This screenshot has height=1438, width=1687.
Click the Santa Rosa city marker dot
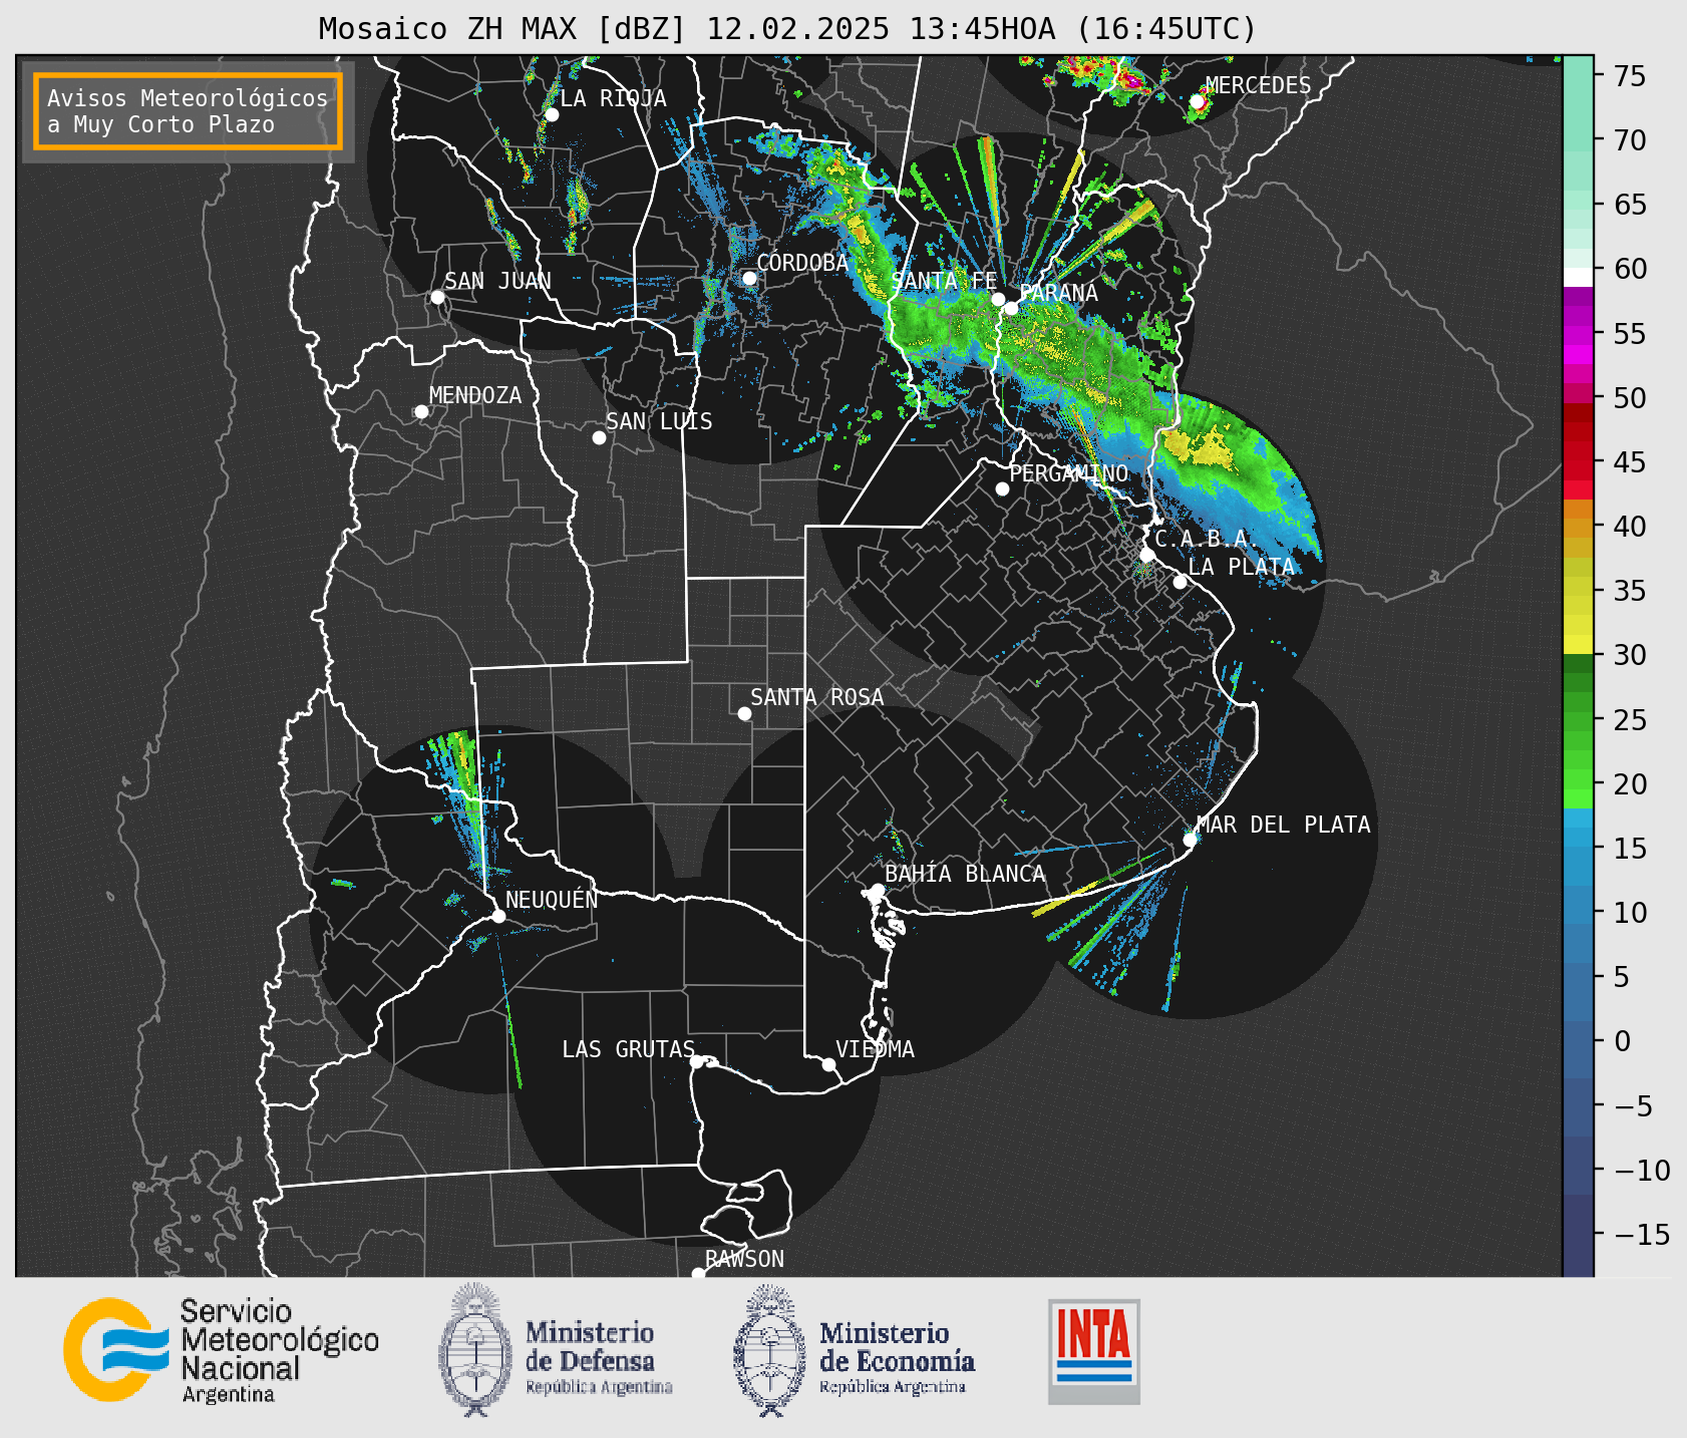[x=744, y=713]
